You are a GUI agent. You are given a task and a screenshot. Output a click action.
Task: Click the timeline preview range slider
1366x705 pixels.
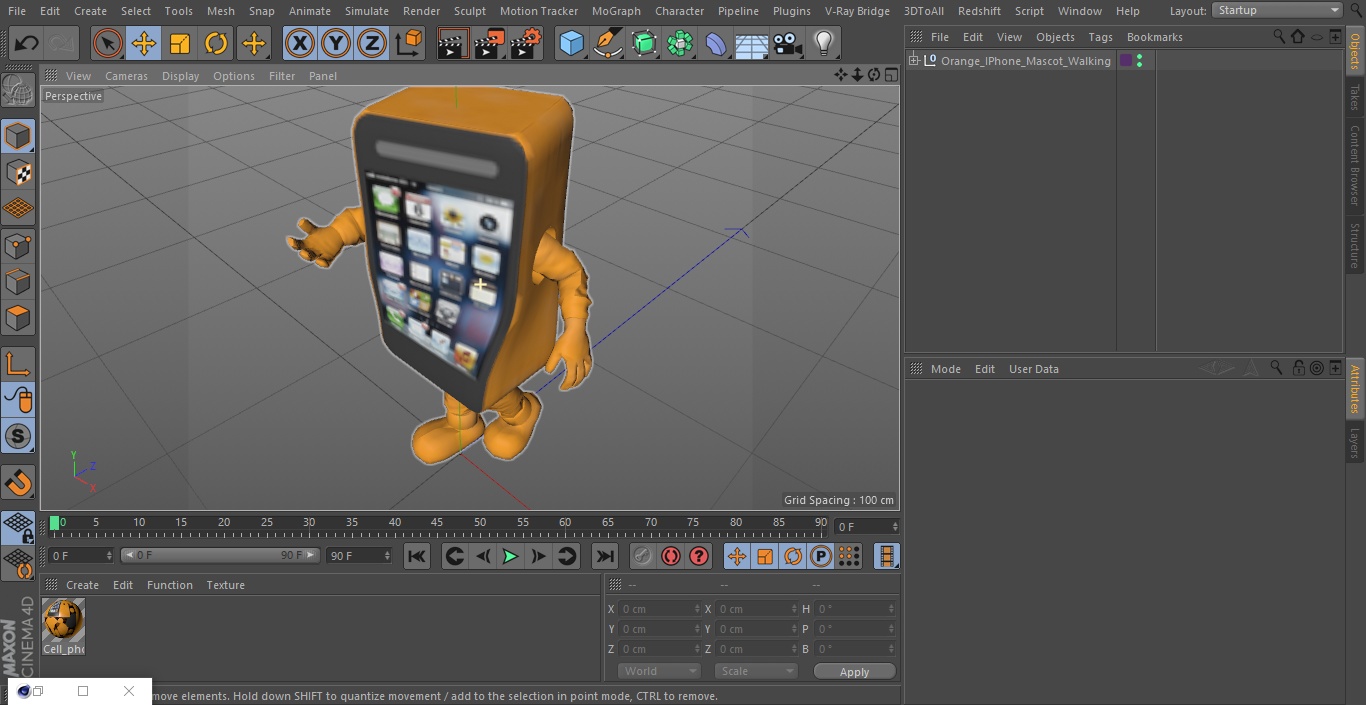[220, 555]
